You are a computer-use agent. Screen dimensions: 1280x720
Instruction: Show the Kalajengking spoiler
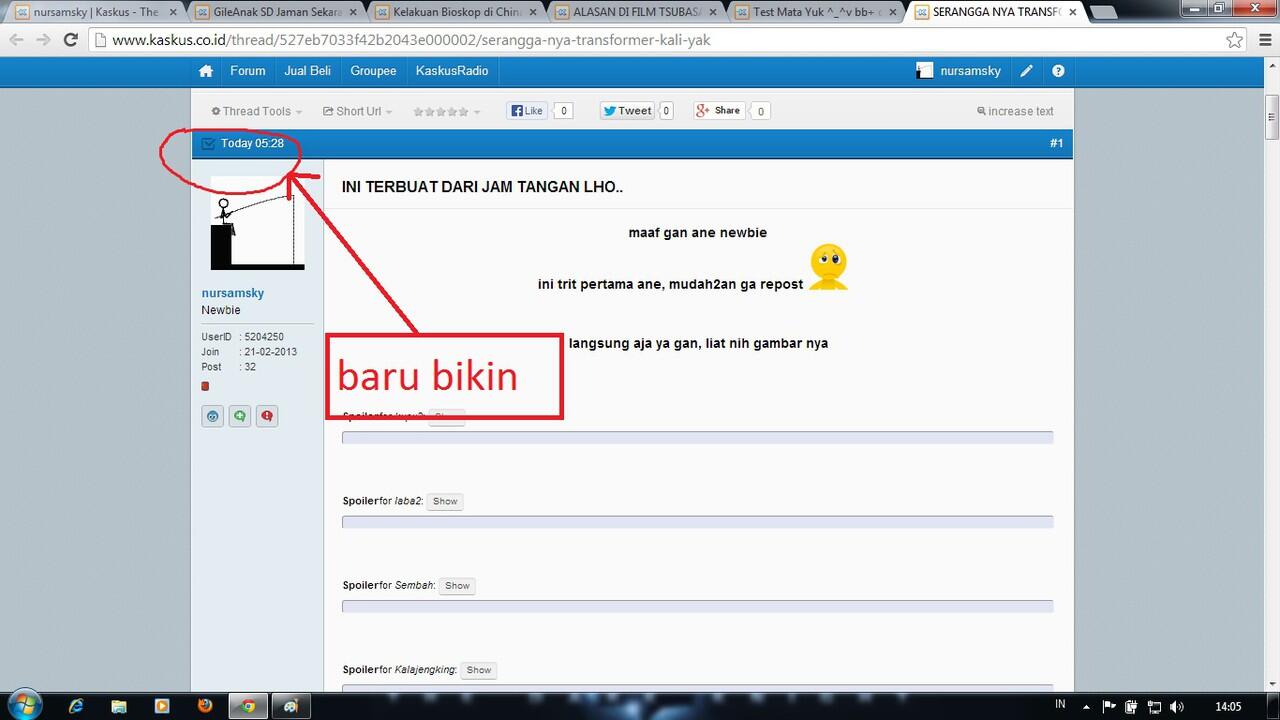(x=479, y=670)
